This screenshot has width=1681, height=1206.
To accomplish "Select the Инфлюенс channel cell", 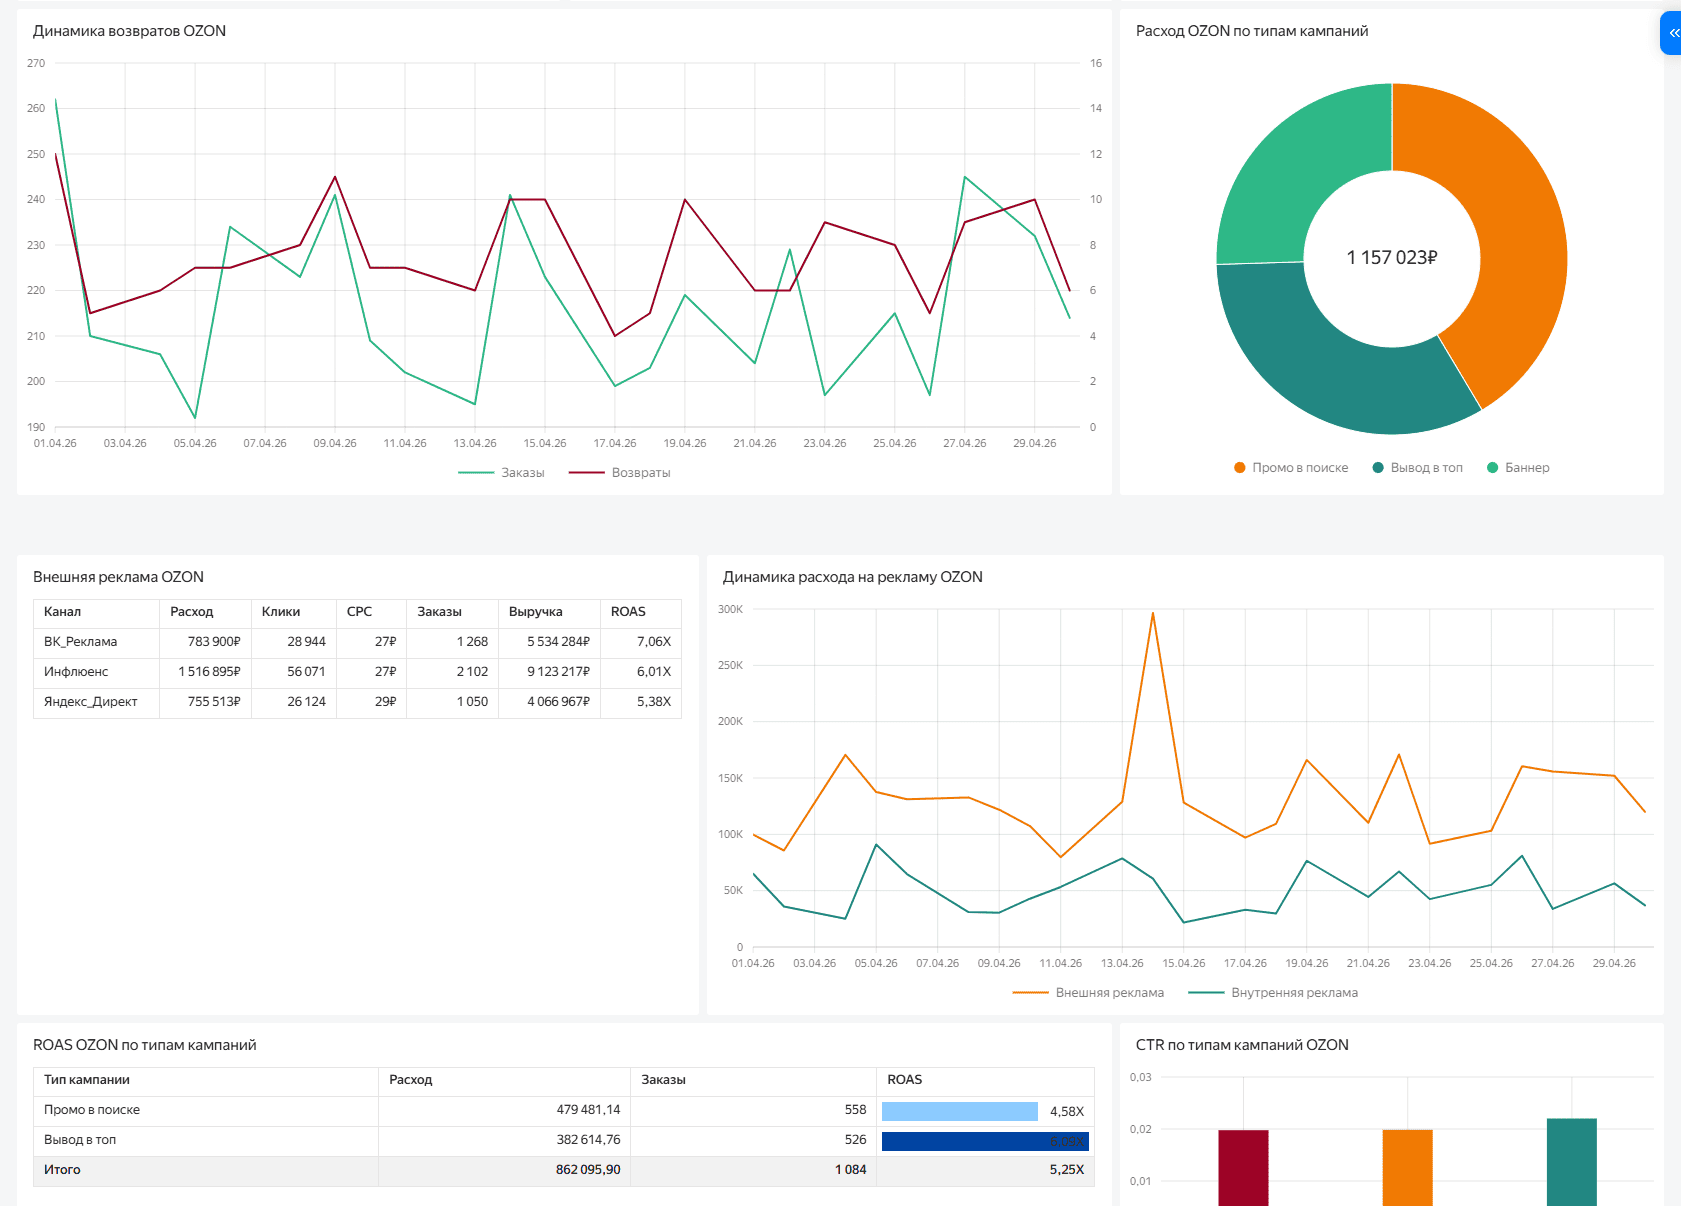I will click(96, 672).
